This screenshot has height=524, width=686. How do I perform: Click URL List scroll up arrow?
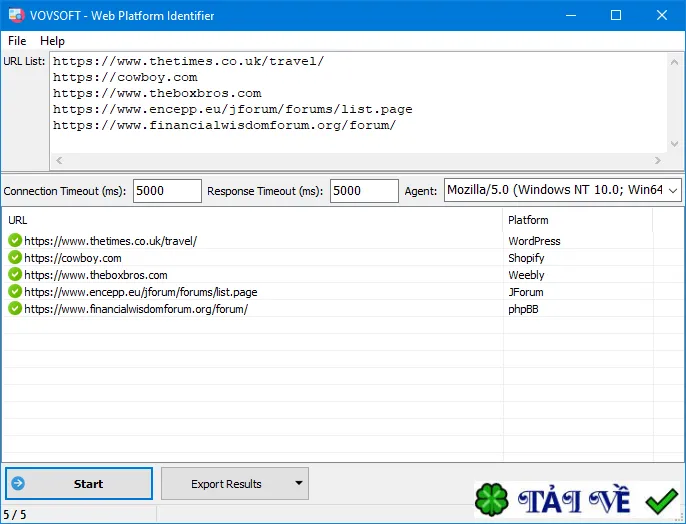(674, 62)
